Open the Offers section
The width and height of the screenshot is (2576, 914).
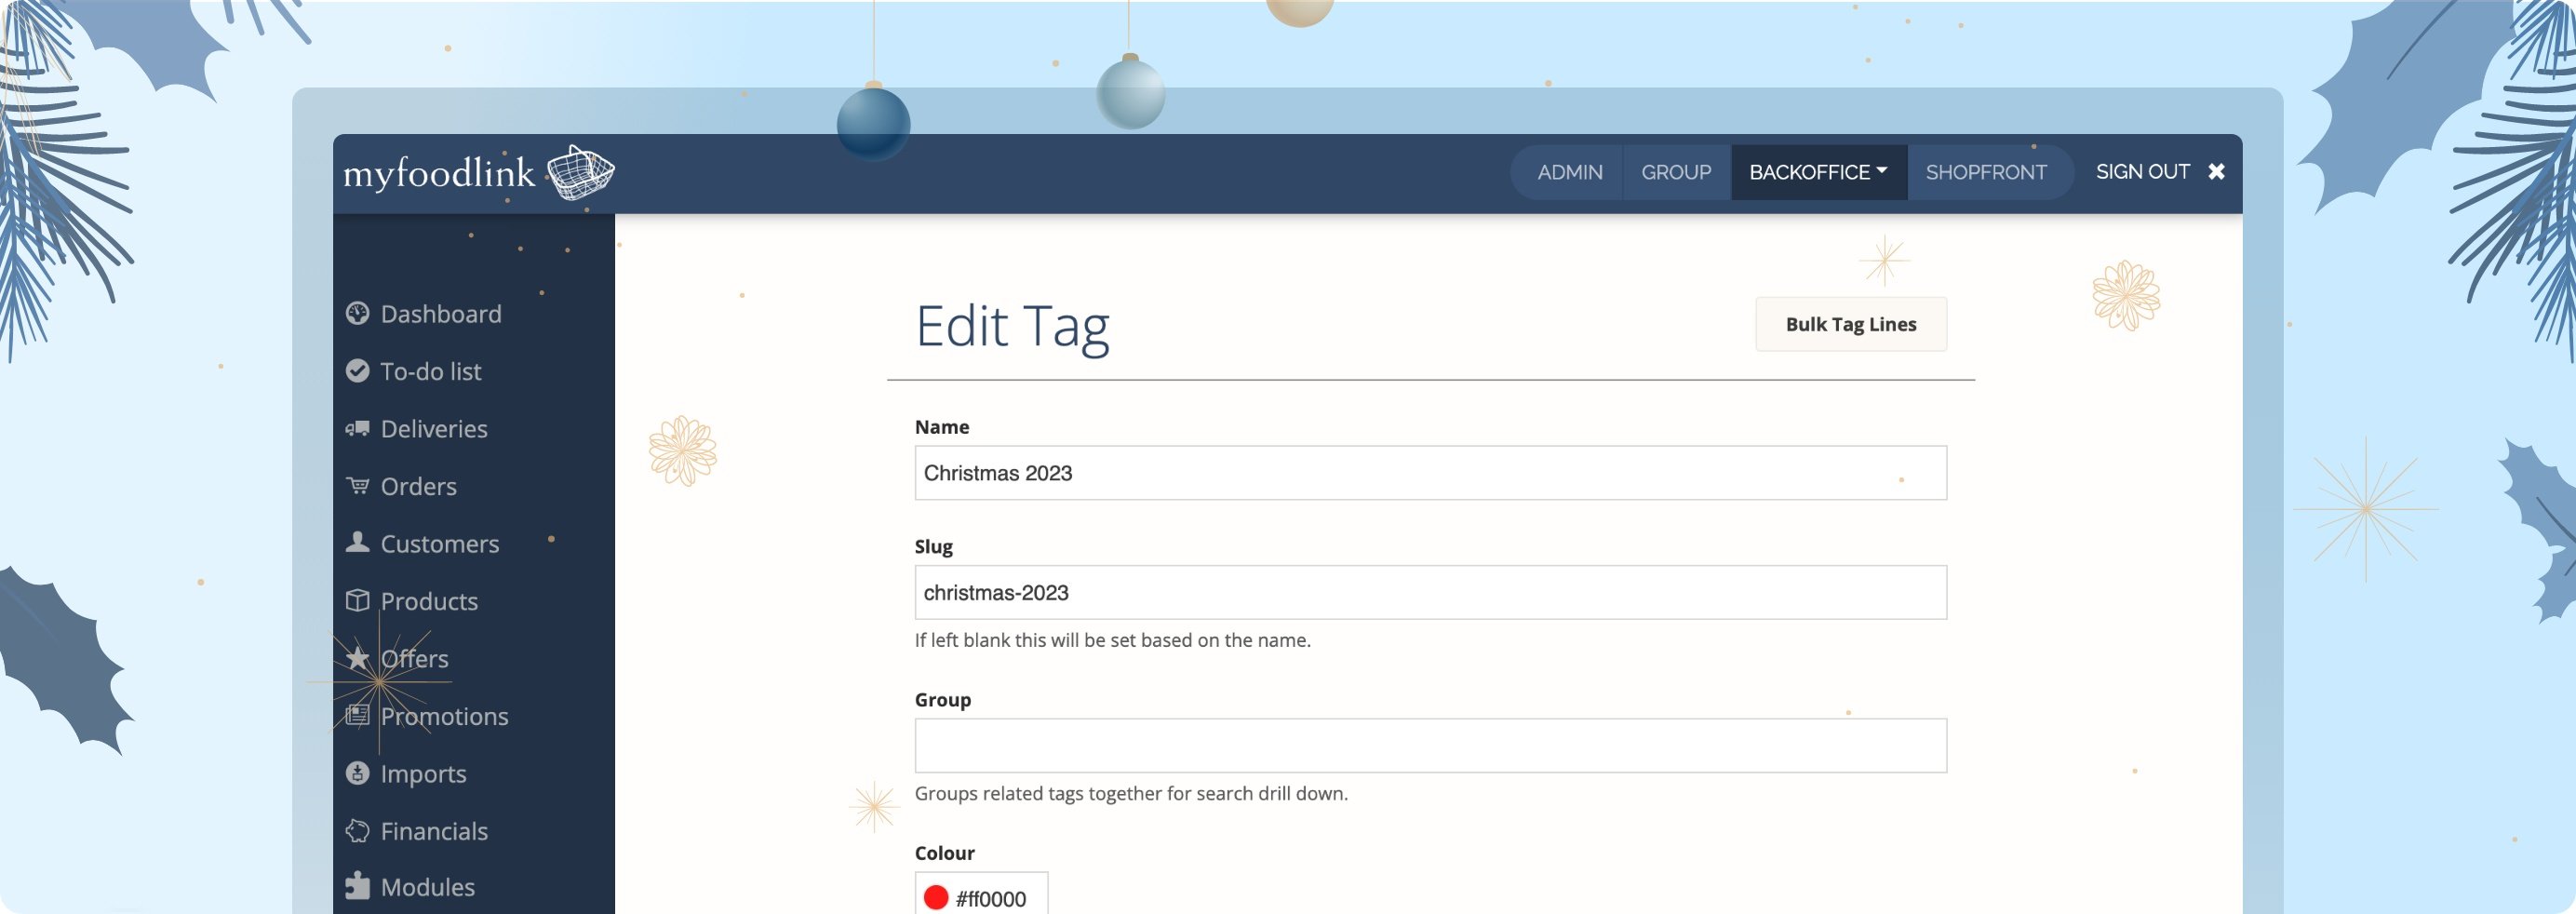click(x=414, y=659)
